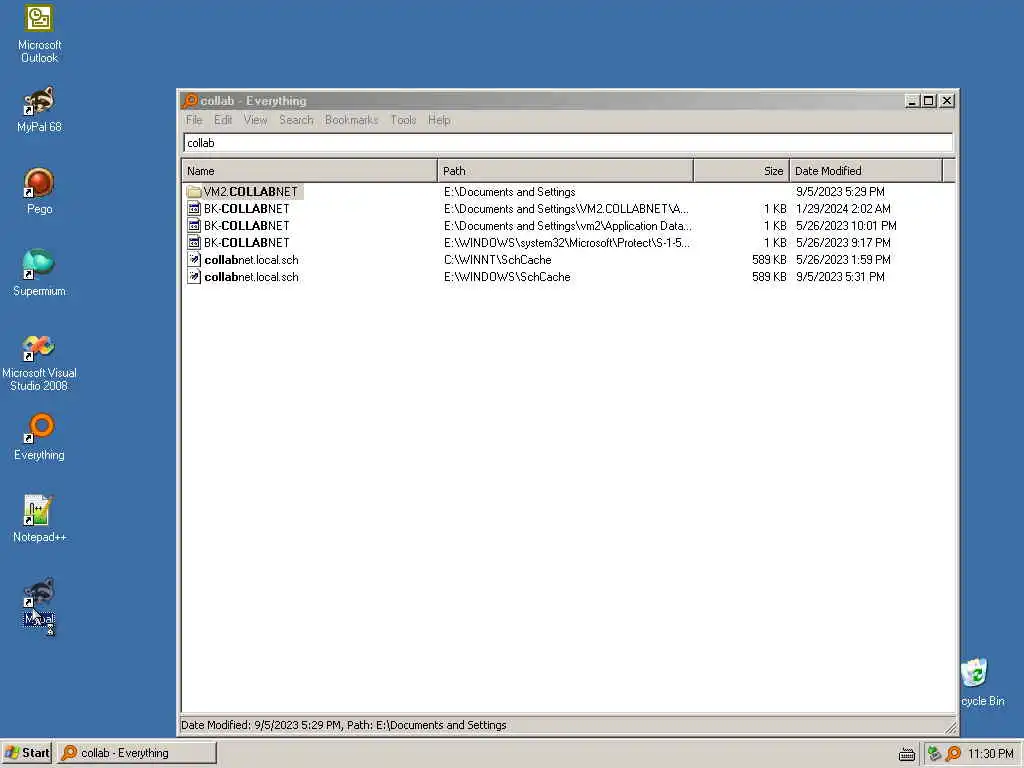Viewport: 1024px width, 768px height.
Task: Click the VM2.COLLABNET folder icon
Action: point(193,191)
